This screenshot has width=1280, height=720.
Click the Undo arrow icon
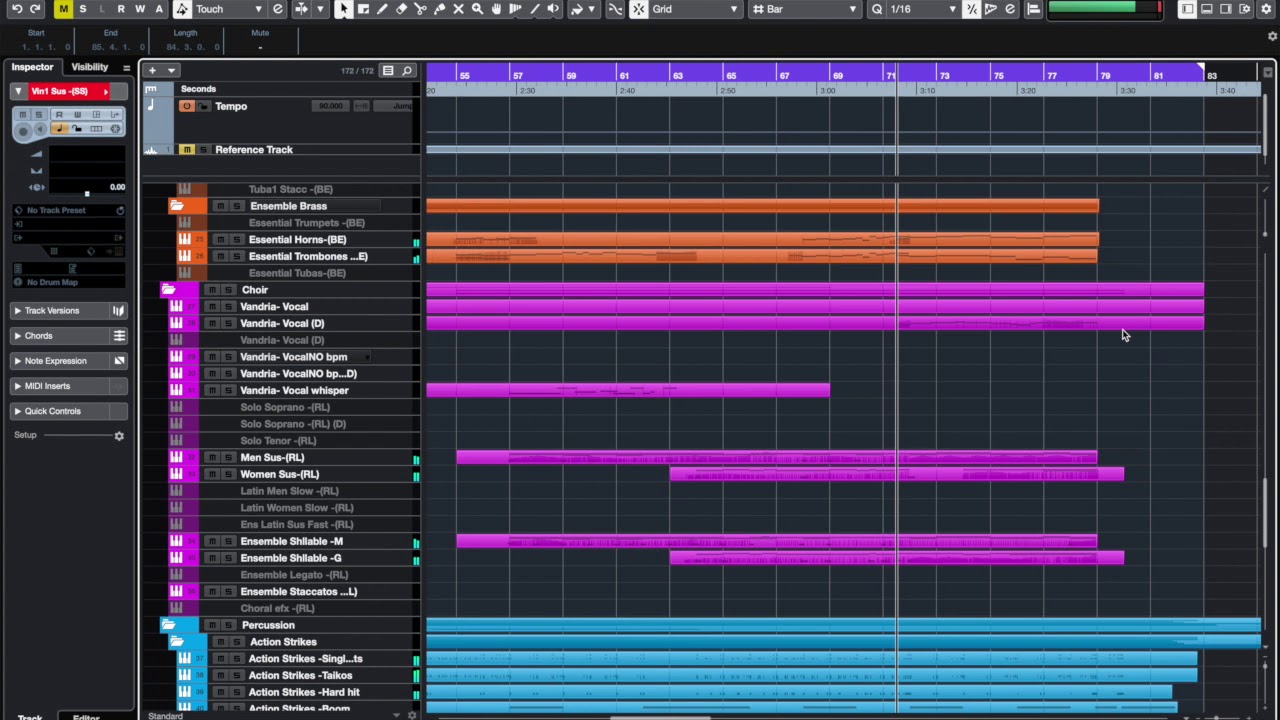[17, 9]
